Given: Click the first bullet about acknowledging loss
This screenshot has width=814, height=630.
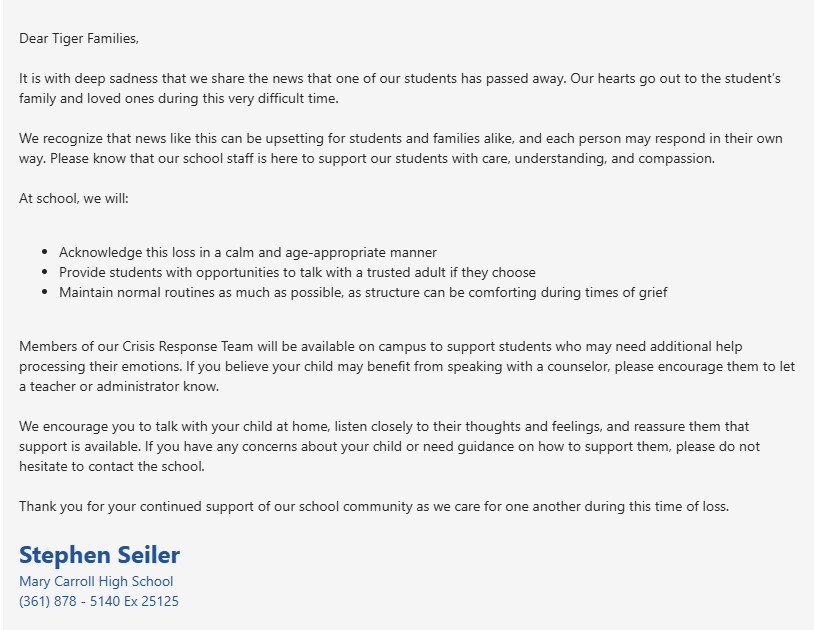Looking at the screenshot, I should click(248, 252).
